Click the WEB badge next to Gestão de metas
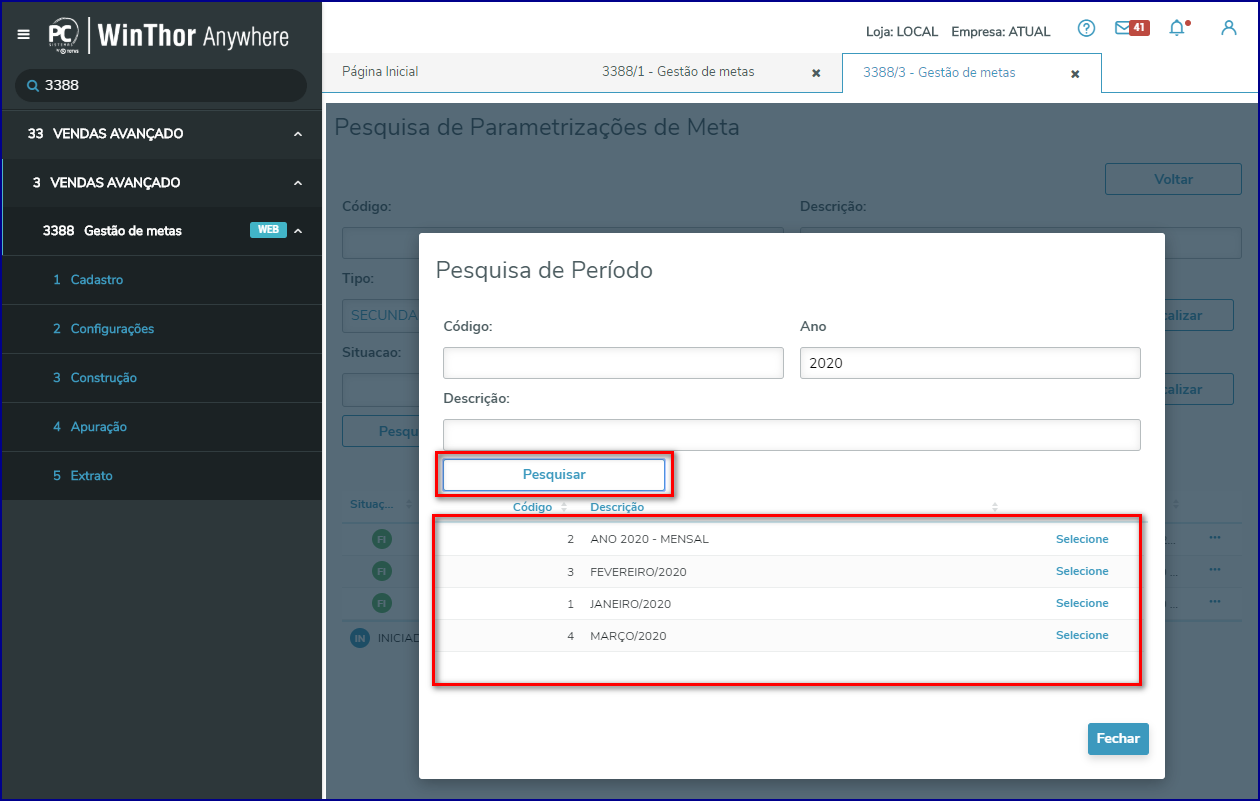The image size is (1260, 801). point(268,230)
